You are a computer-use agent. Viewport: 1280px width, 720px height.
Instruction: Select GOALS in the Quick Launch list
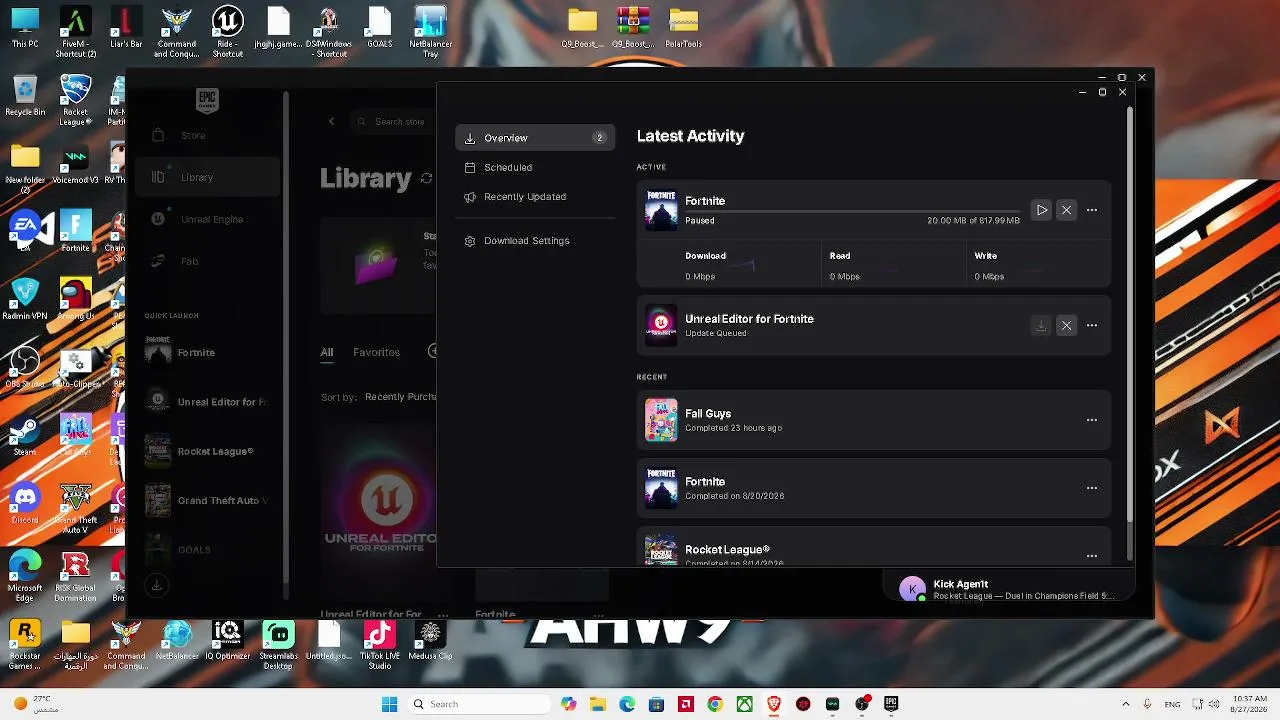tap(207, 549)
